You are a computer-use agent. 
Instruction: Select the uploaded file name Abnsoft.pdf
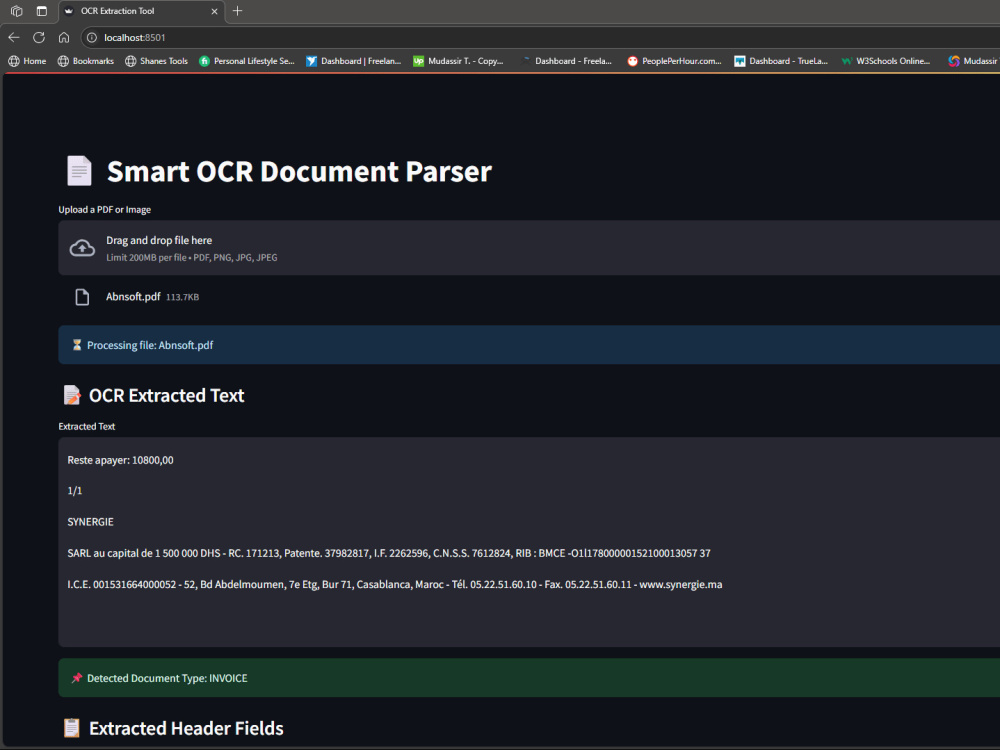[133, 297]
